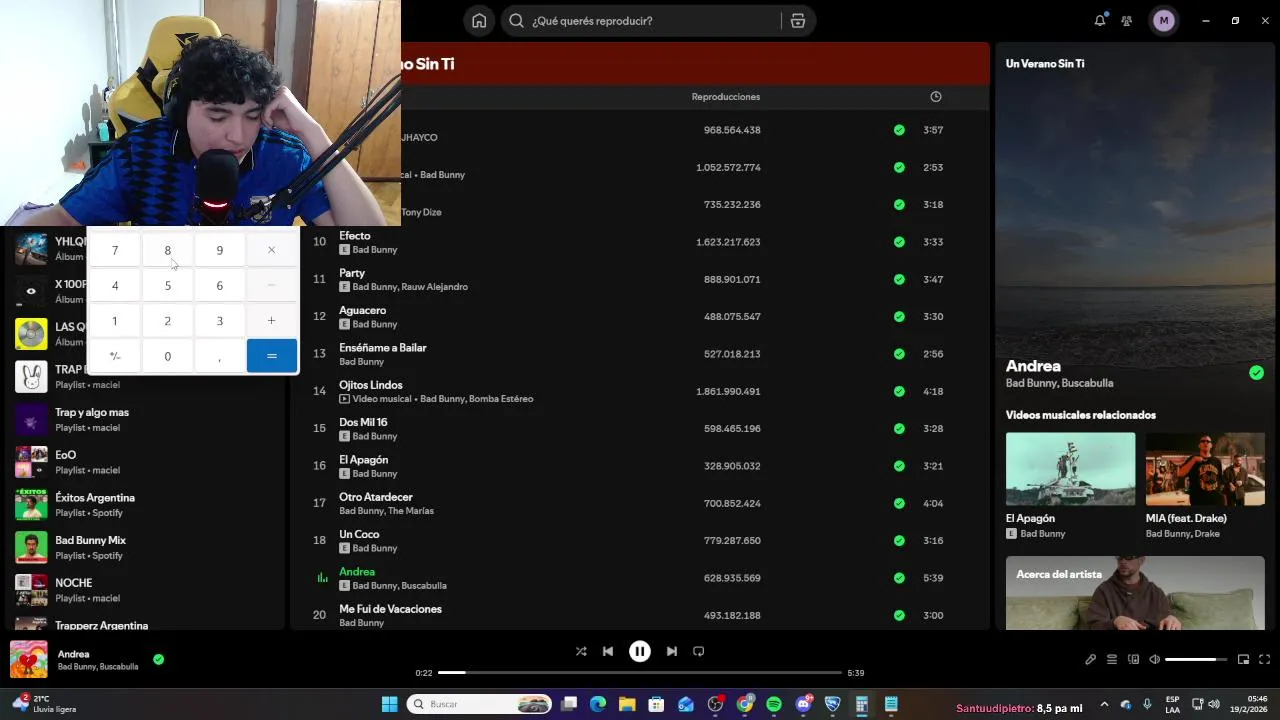
Task: Click calculator equals button
Action: click(x=271, y=356)
